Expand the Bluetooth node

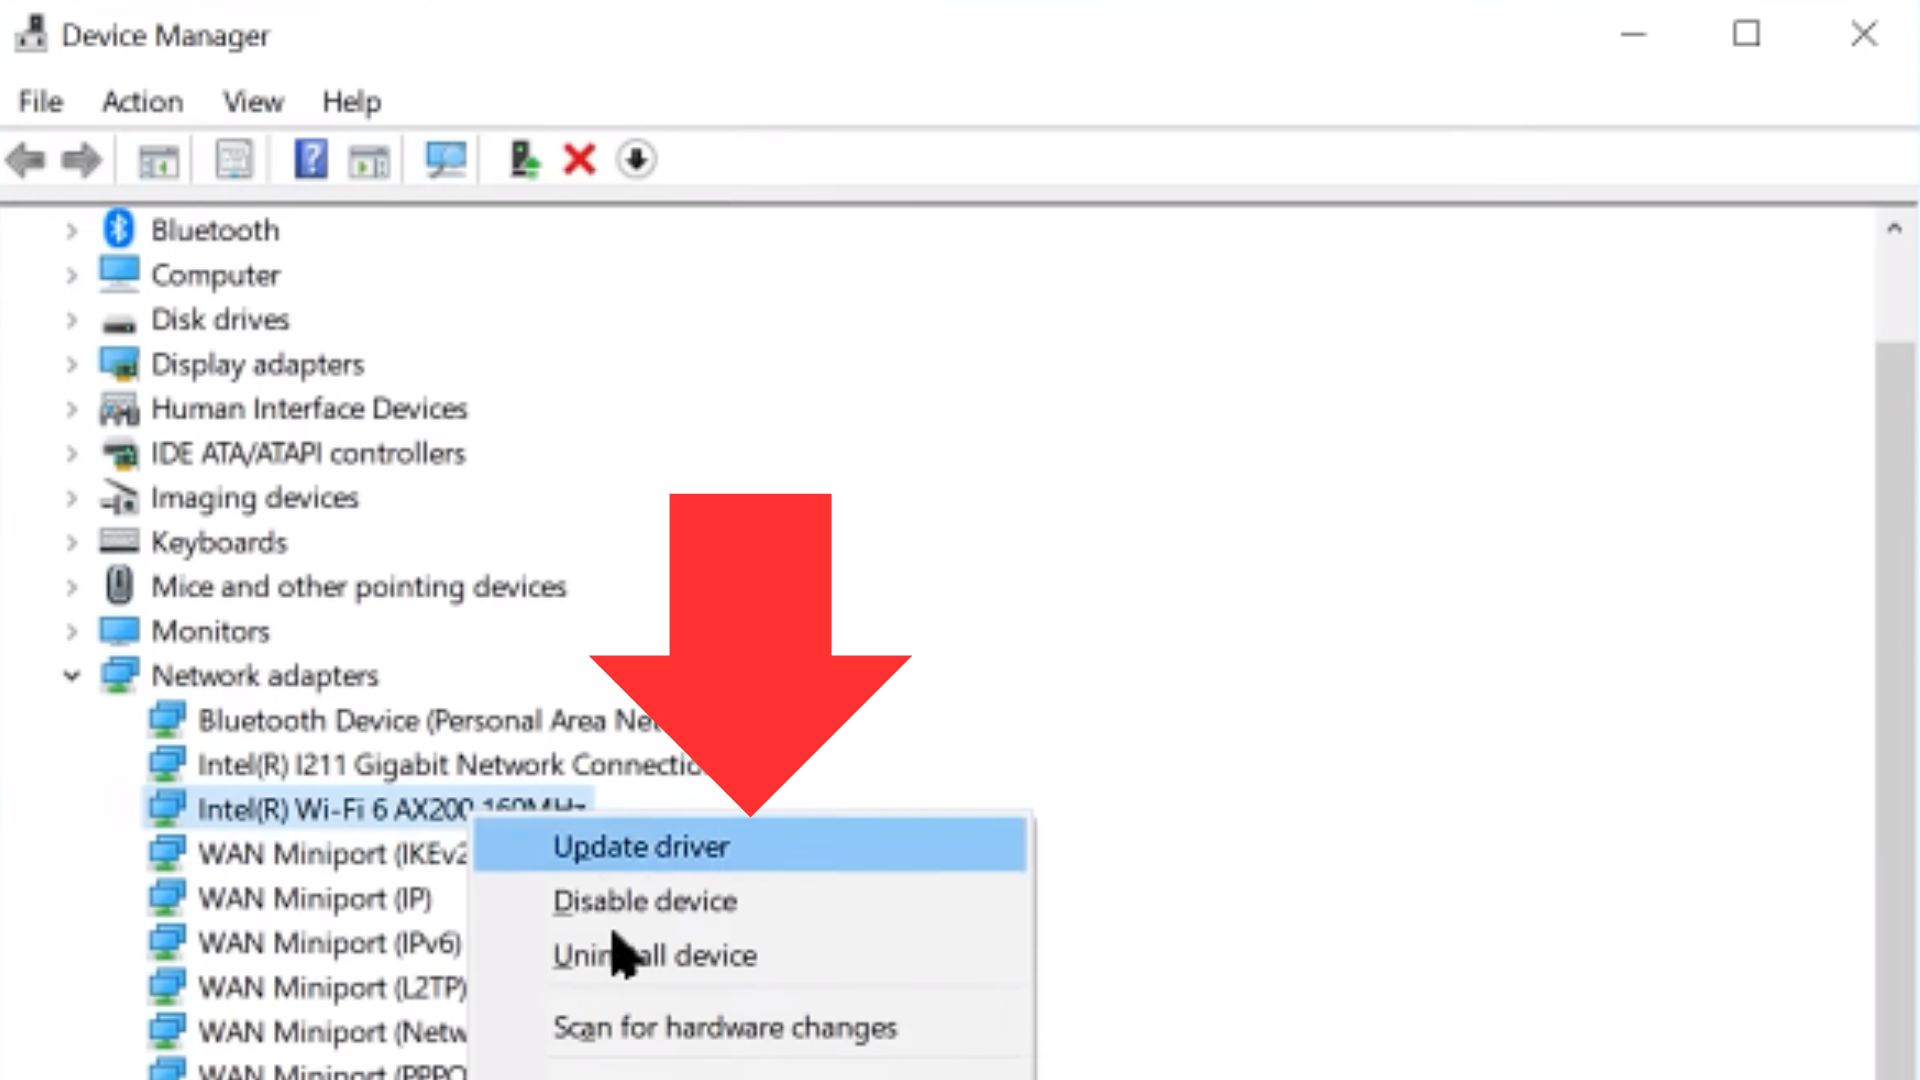click(71, 231)
